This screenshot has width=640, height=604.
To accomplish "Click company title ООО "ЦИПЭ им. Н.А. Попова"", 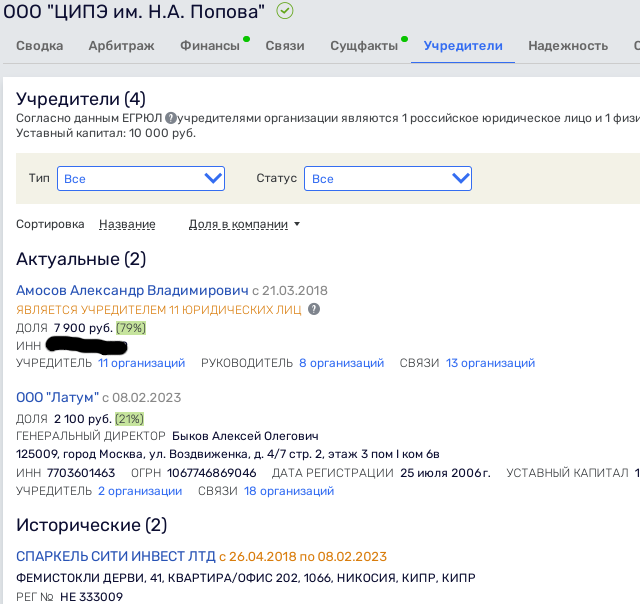I will tap(134, 11).
